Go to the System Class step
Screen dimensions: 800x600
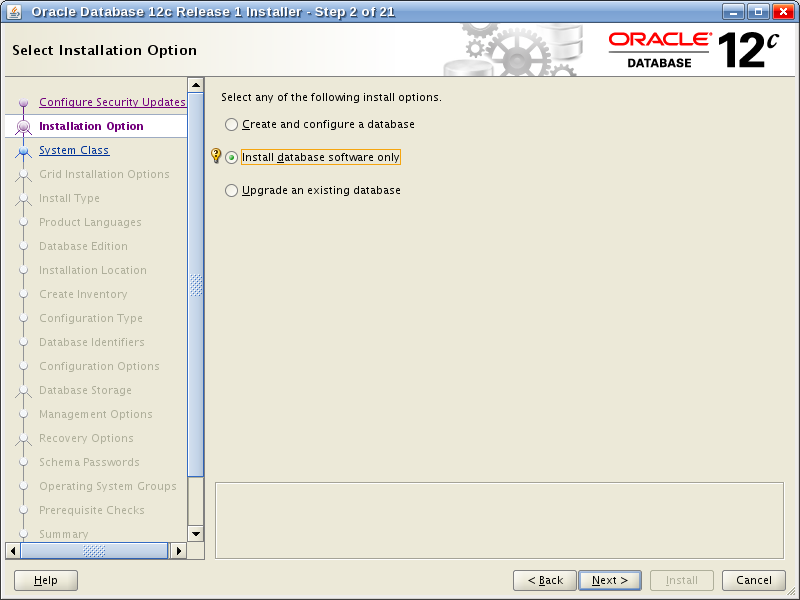(74, 150)
